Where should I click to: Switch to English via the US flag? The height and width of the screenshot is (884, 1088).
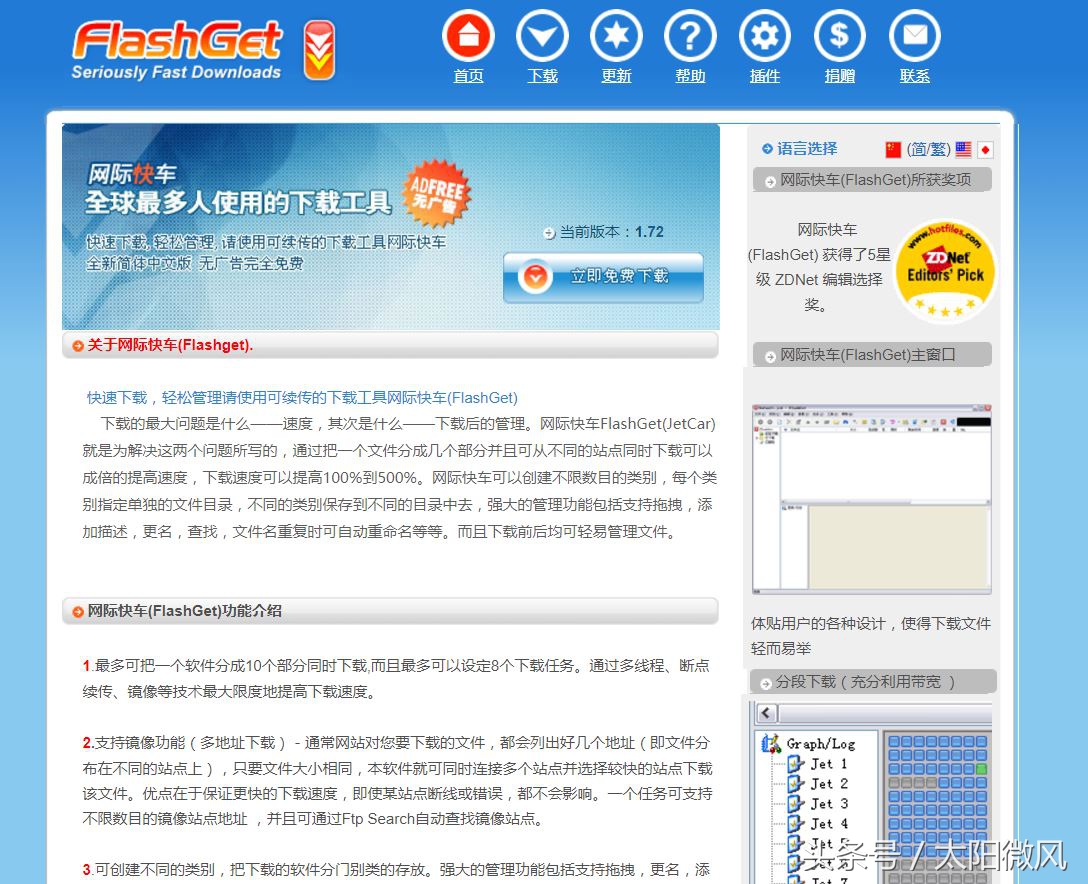pyautogui.click(x=963, y=150)
